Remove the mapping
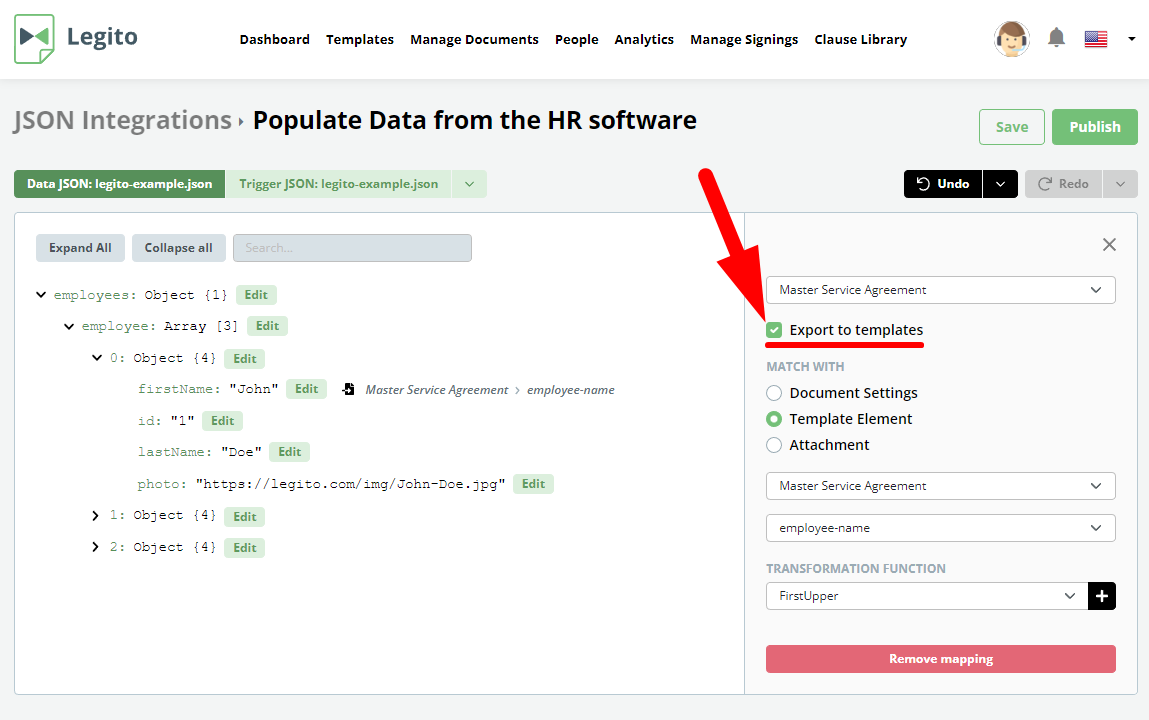This screenshot has height=720, width=1149. [941, 659]
